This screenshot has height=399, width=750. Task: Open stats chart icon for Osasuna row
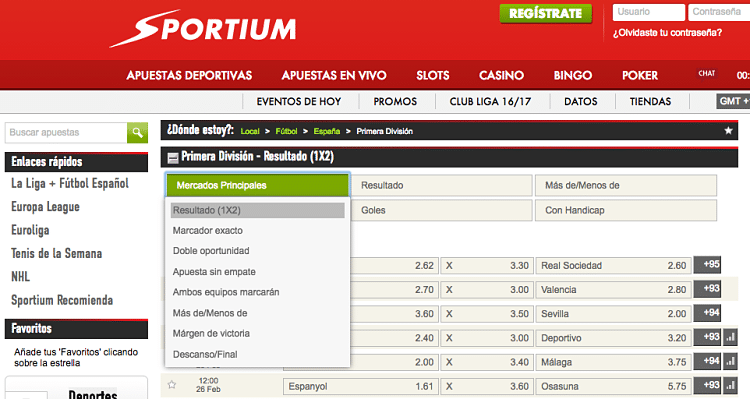[x=730, y=385]
